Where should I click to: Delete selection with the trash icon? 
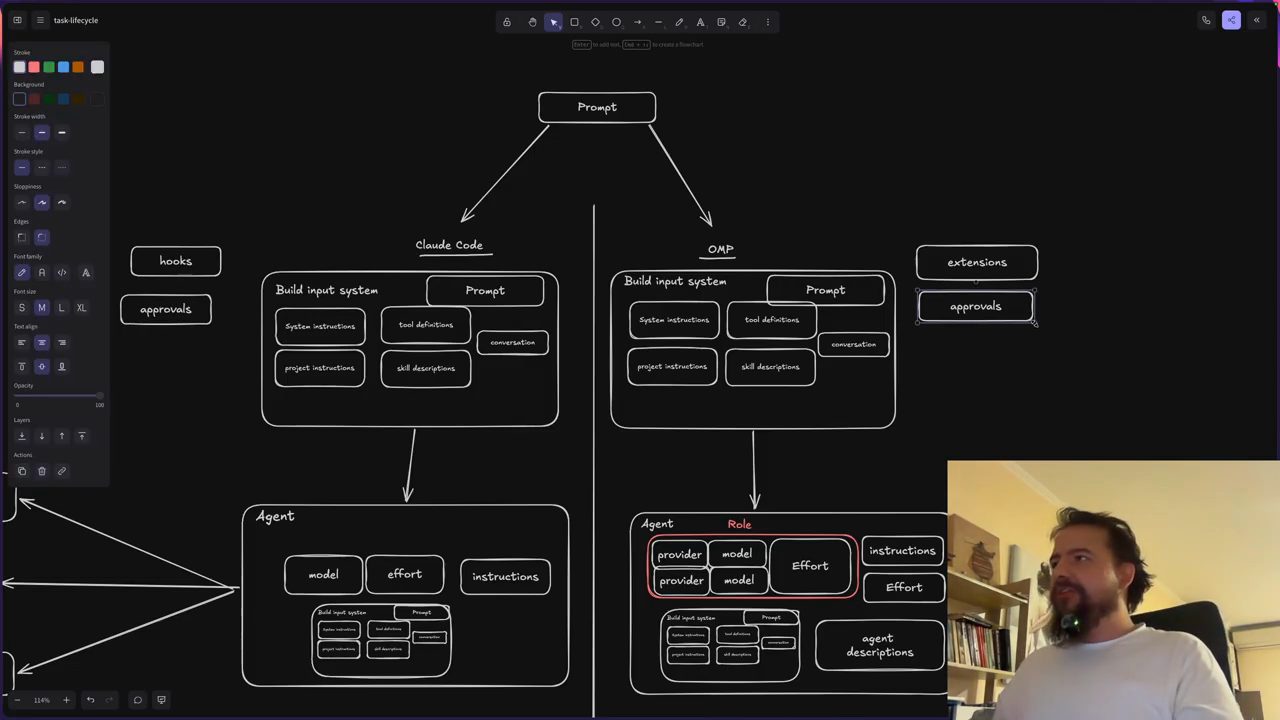(41, 471)
